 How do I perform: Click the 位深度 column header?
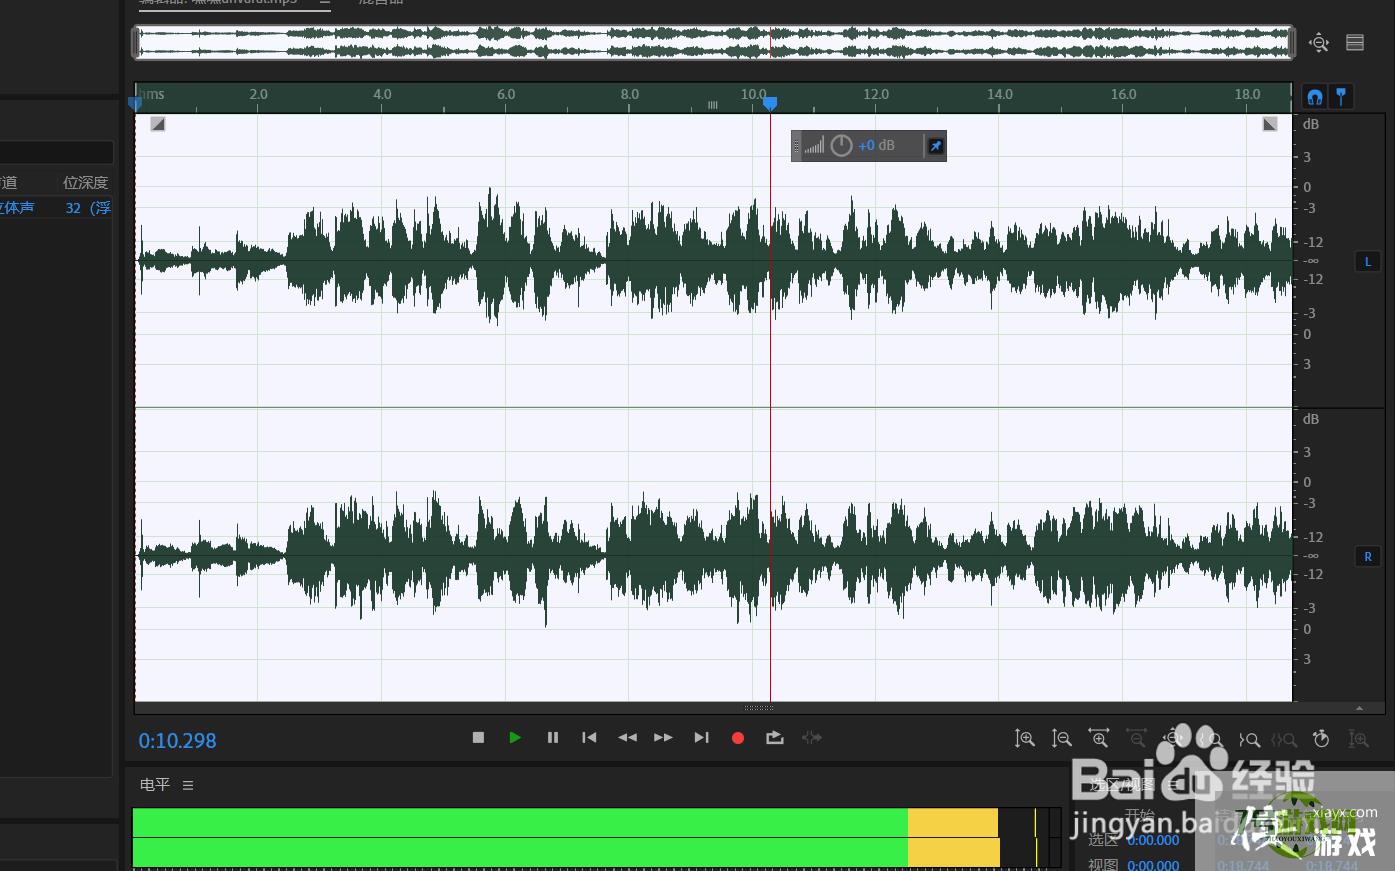click(x=85, y=182)
